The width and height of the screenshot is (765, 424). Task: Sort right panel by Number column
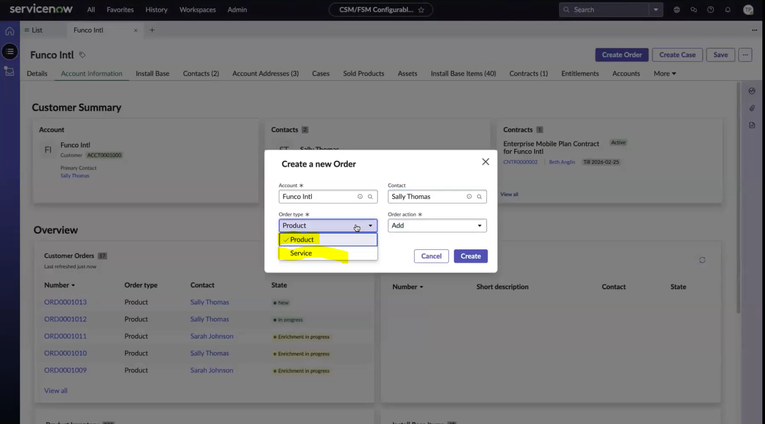click(x=408, y=287)
